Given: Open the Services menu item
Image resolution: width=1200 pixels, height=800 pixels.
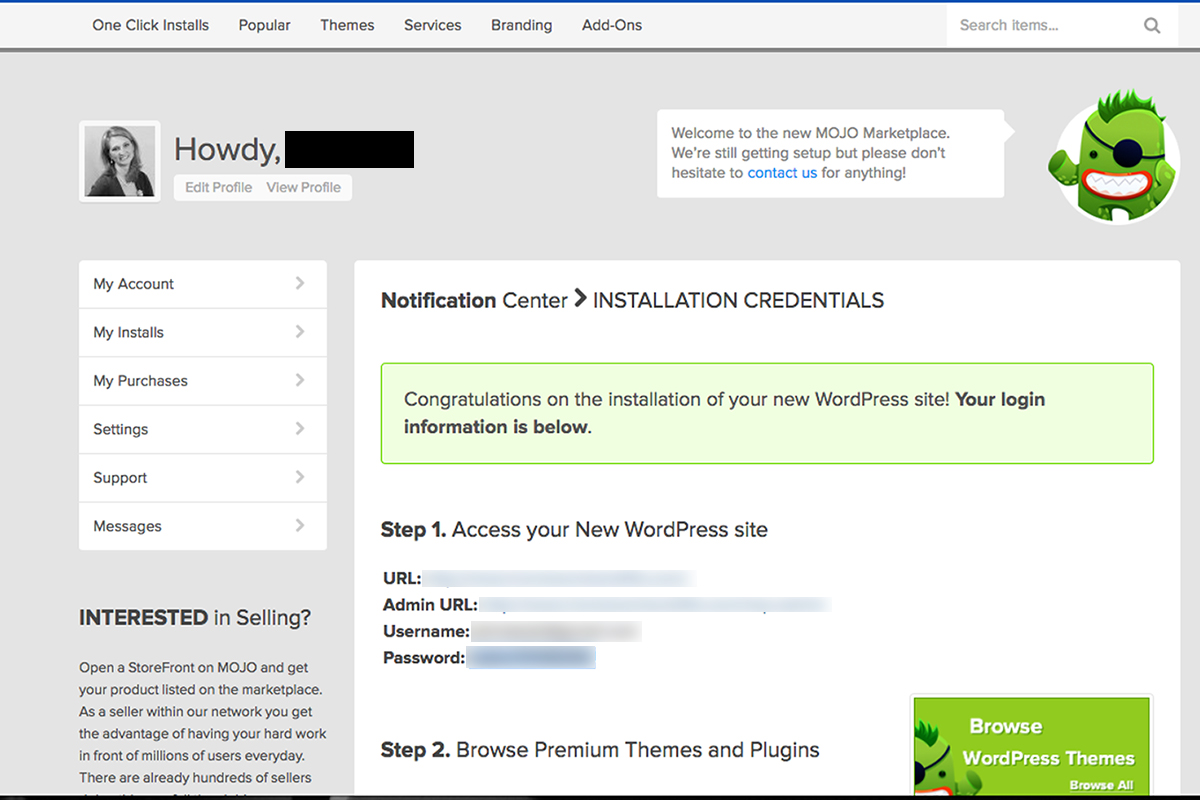Looking at the screenshot, I should coord(433,25).
